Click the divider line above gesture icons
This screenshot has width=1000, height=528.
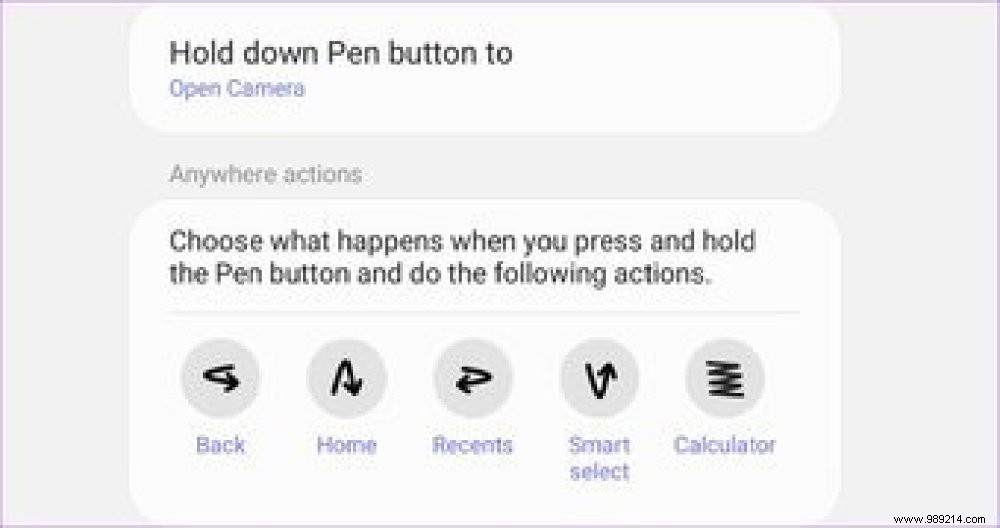tap(484, 313)
